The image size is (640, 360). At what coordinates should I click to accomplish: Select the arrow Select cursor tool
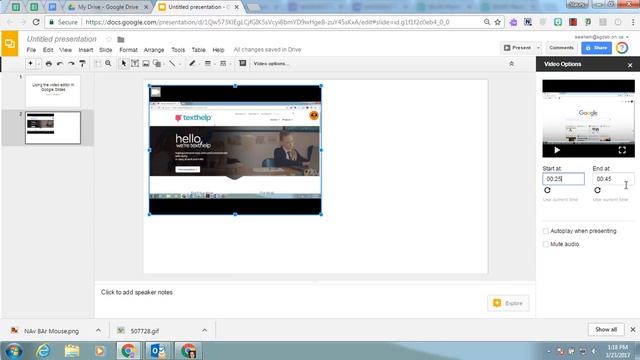pos(124,64)
